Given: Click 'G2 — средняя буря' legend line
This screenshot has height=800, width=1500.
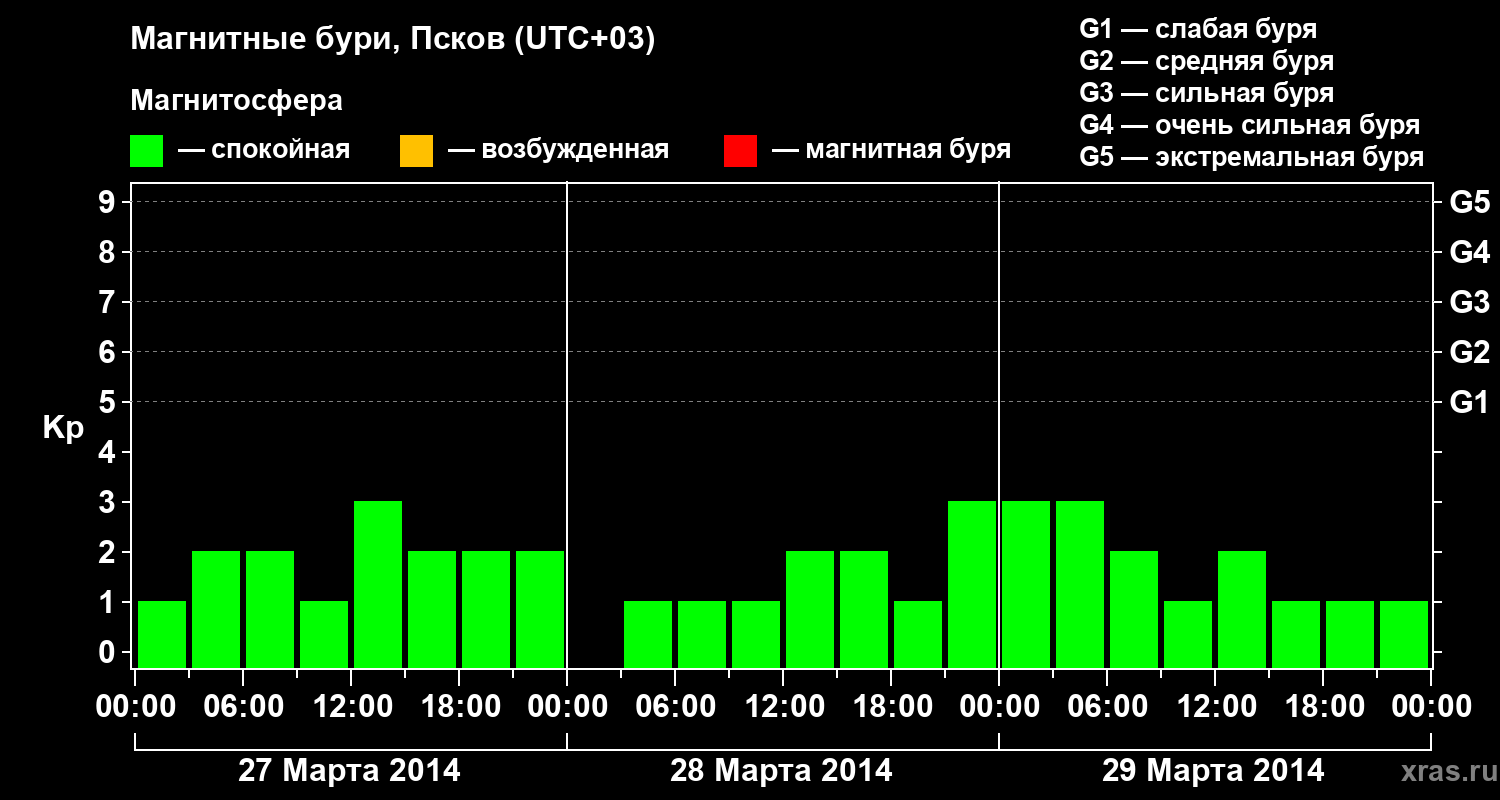Looking at the screenshot, I should click(1206, 61).
